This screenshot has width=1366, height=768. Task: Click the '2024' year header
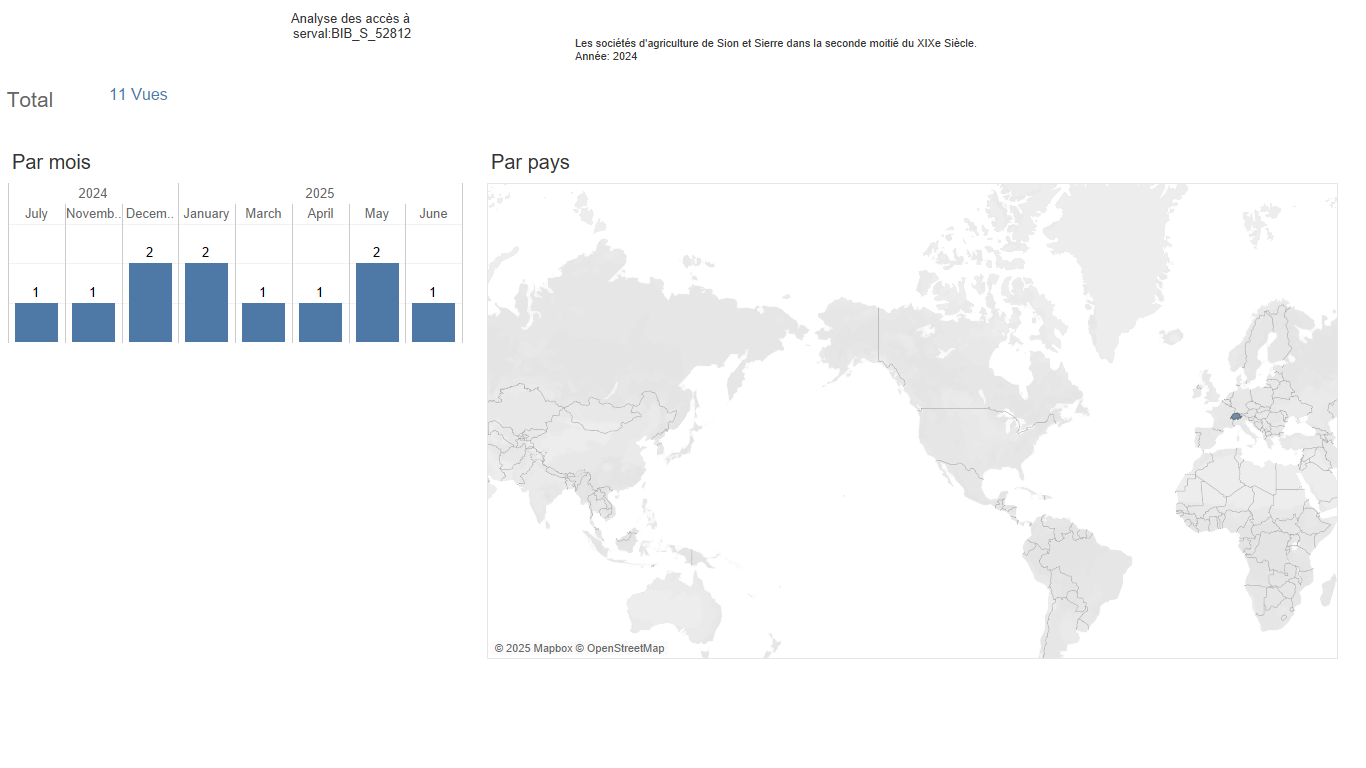pos(93,193)
